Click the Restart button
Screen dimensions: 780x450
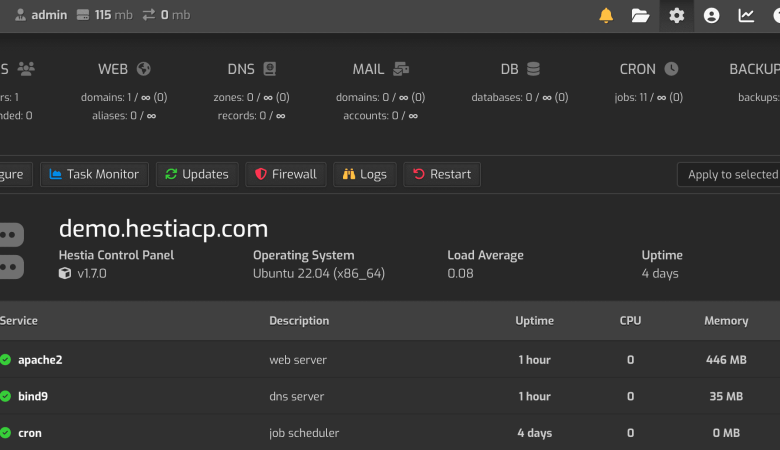(x=442, y=175)
